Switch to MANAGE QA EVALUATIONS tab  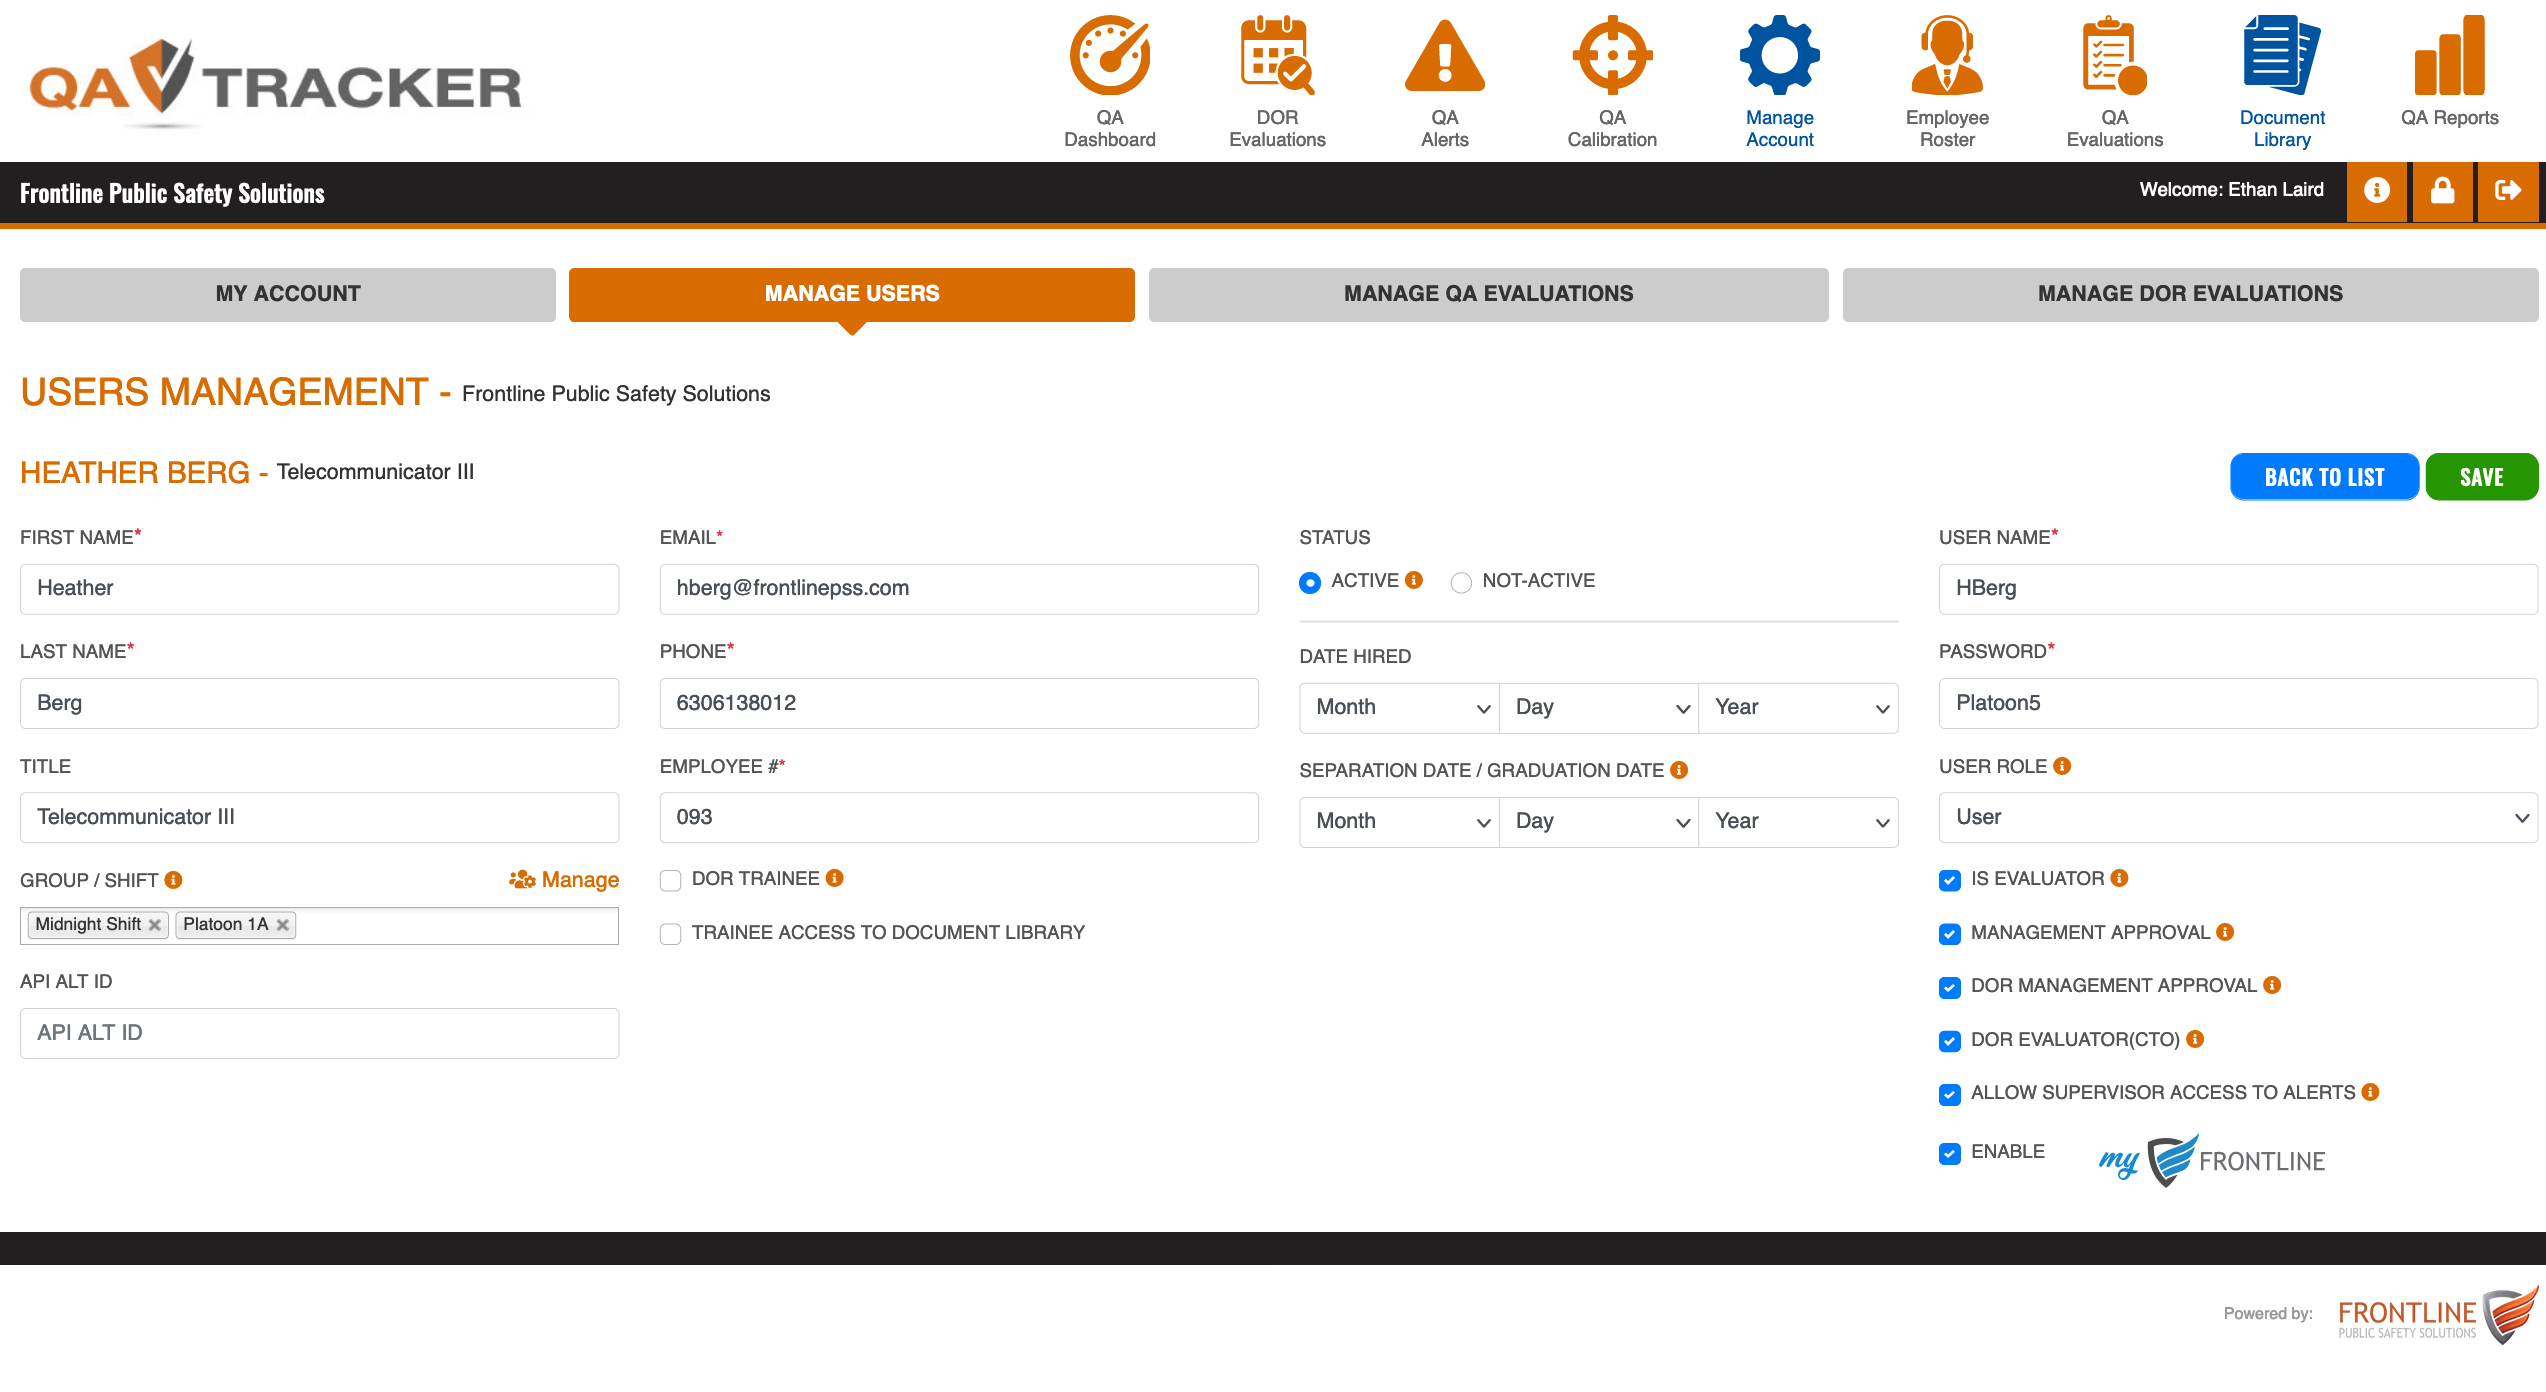(x=1488, y=294)
